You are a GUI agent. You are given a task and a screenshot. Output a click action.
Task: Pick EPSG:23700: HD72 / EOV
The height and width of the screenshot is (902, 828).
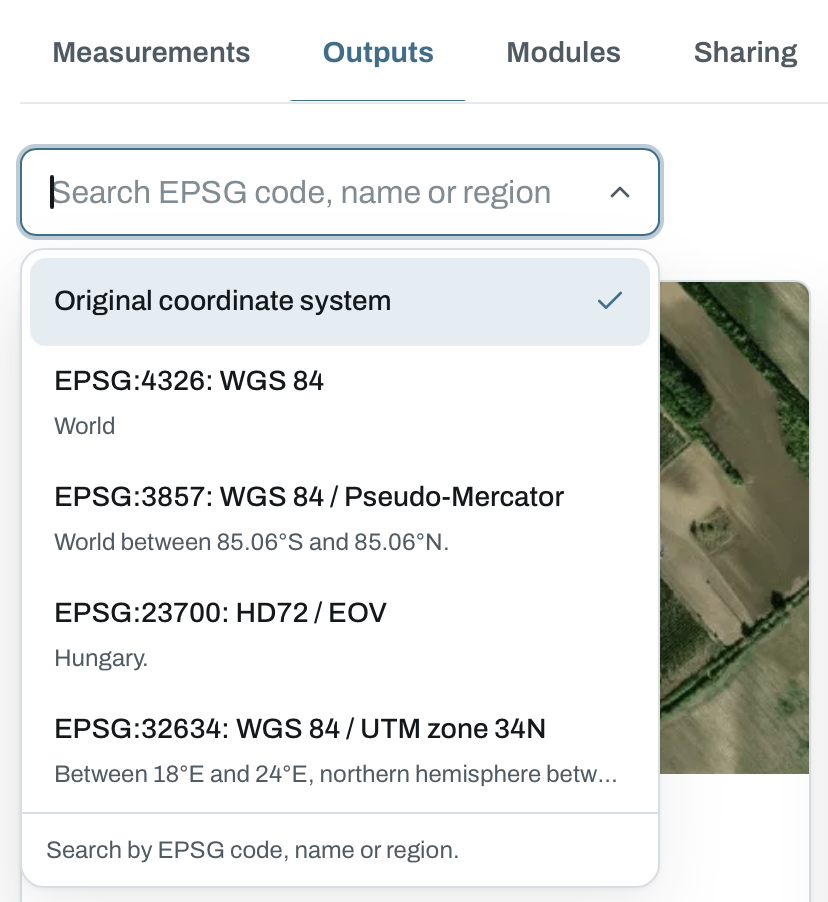click(x=340, y=635)
